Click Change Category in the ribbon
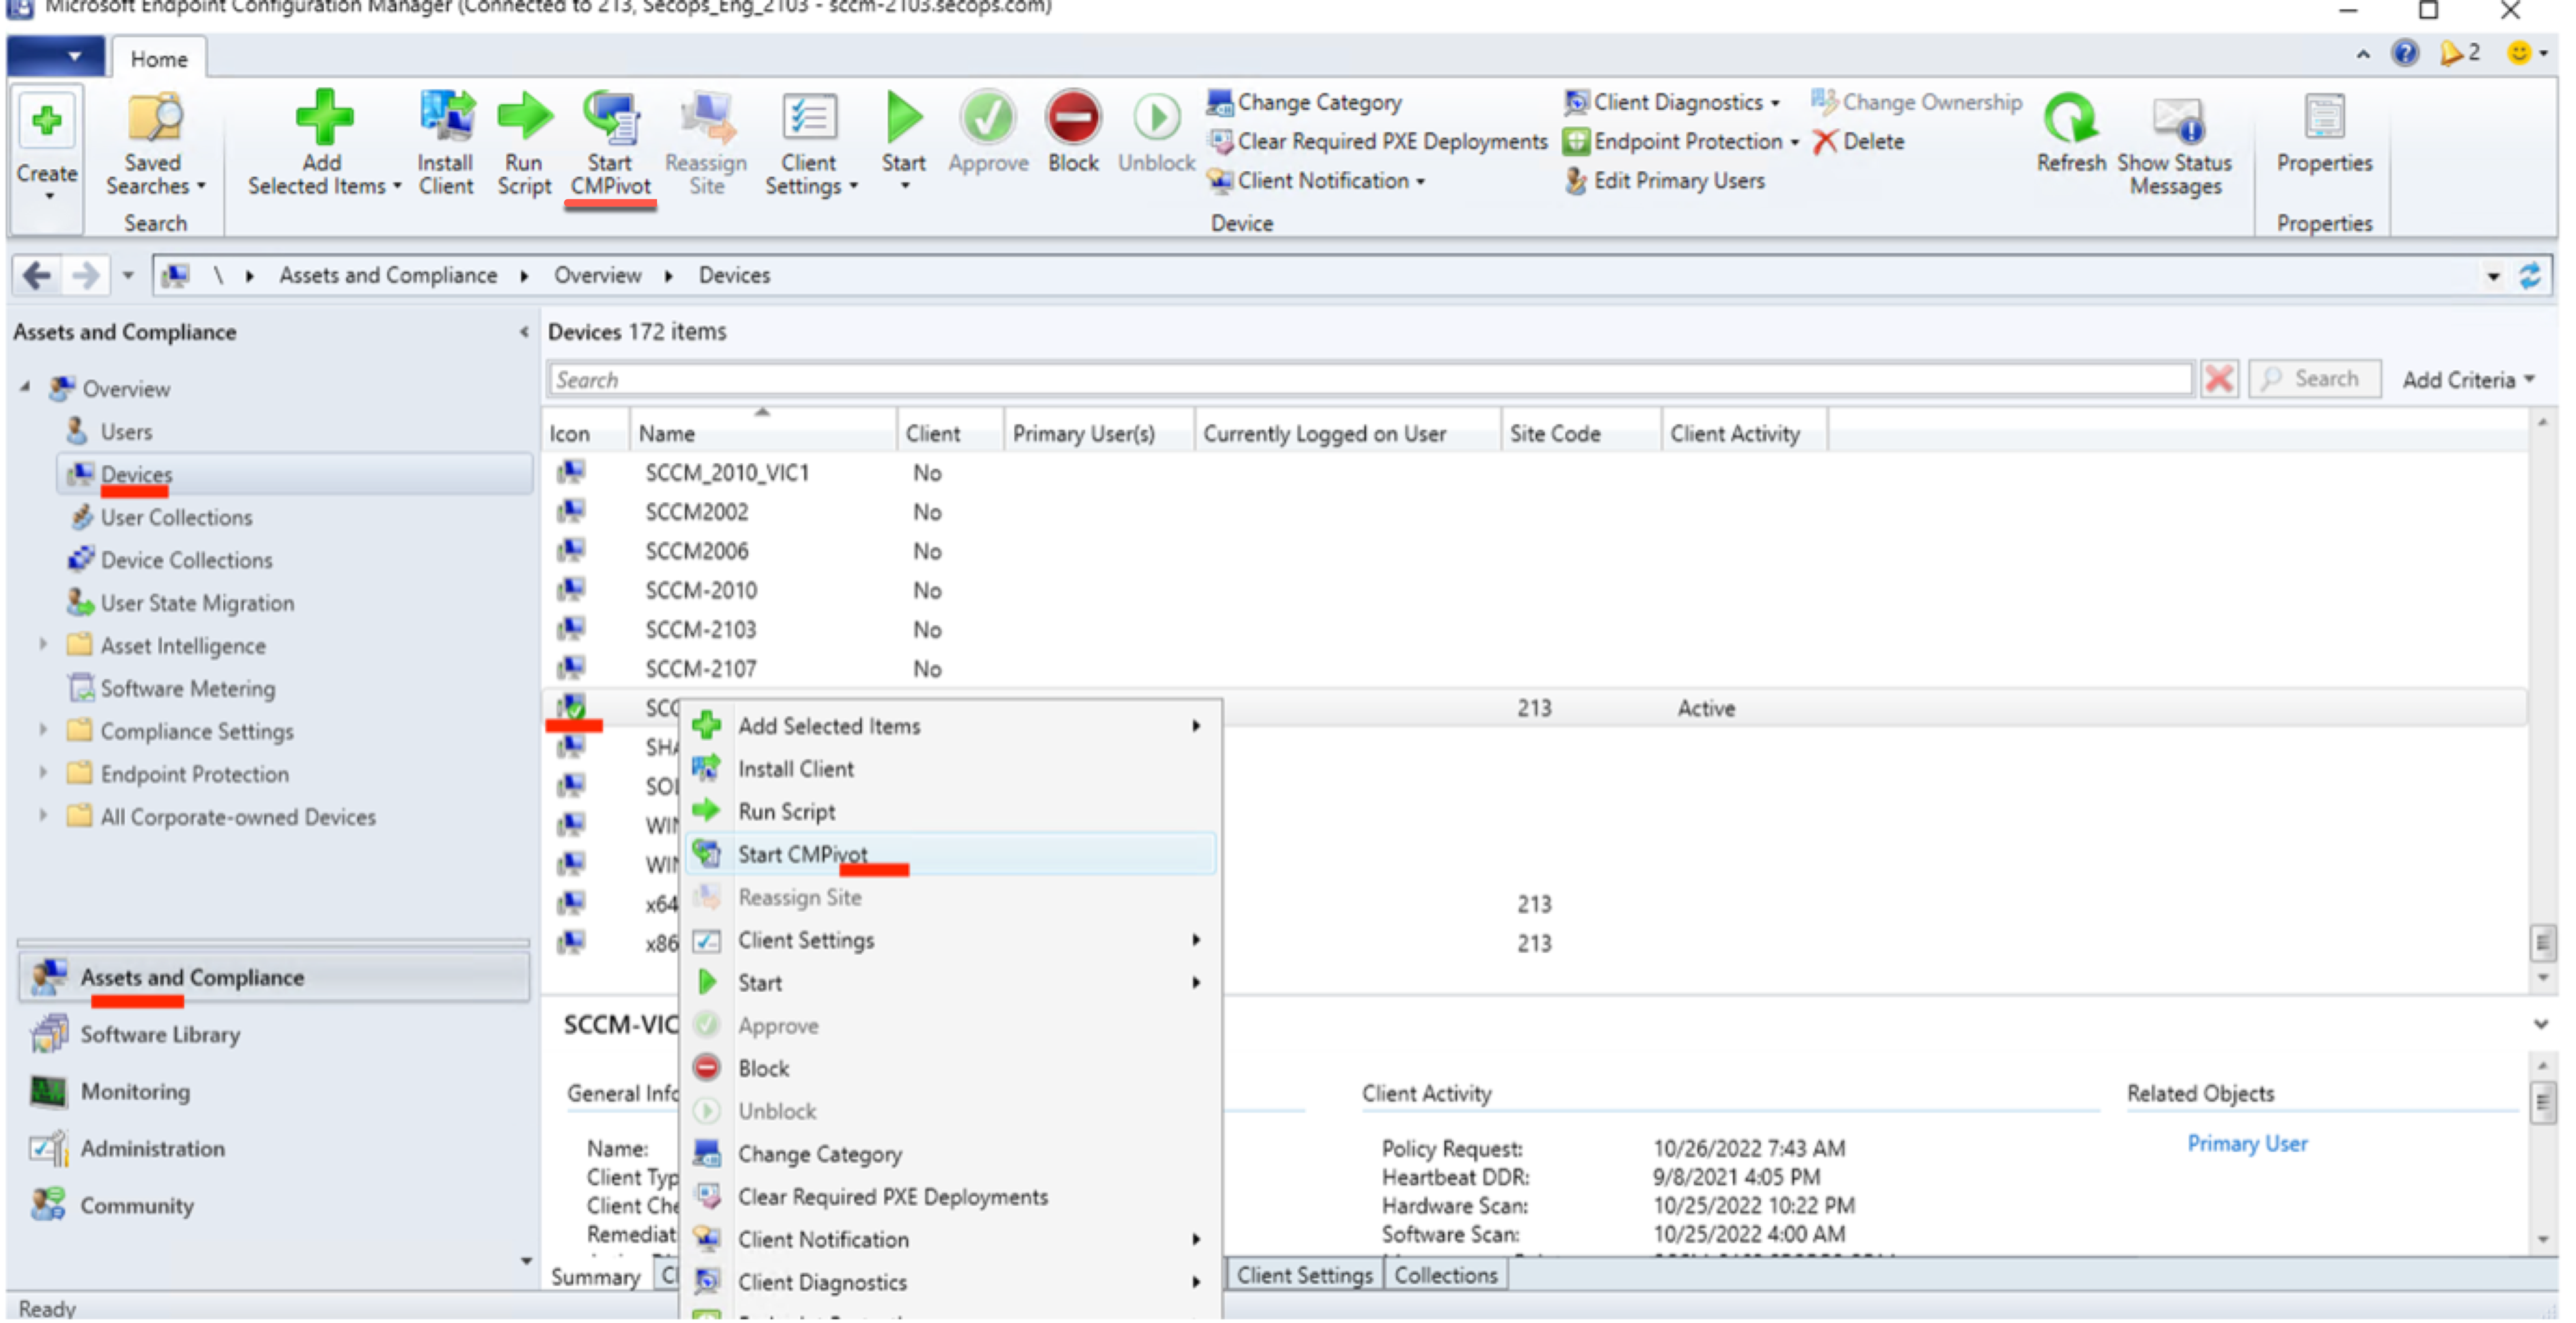The width and height of the screenshot is (2576, 1323). 1306,102
